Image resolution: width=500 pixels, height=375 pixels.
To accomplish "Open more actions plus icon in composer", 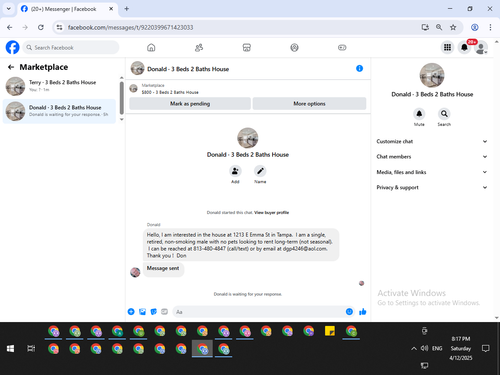I will coord(131,312).
